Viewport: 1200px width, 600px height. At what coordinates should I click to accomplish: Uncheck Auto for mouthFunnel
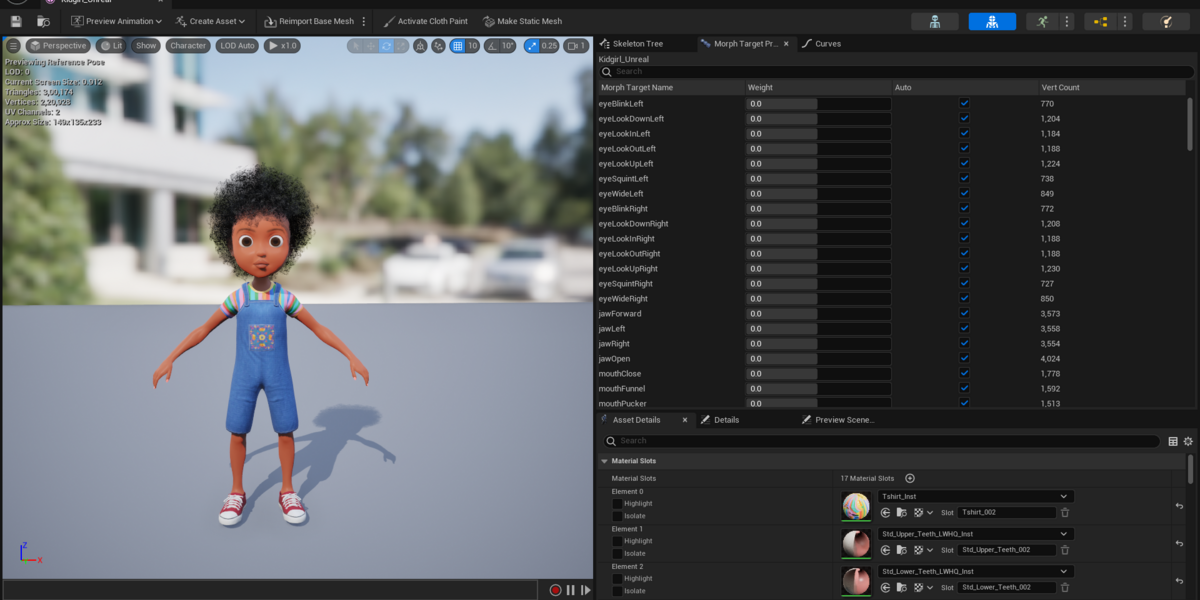coord(964,389)
